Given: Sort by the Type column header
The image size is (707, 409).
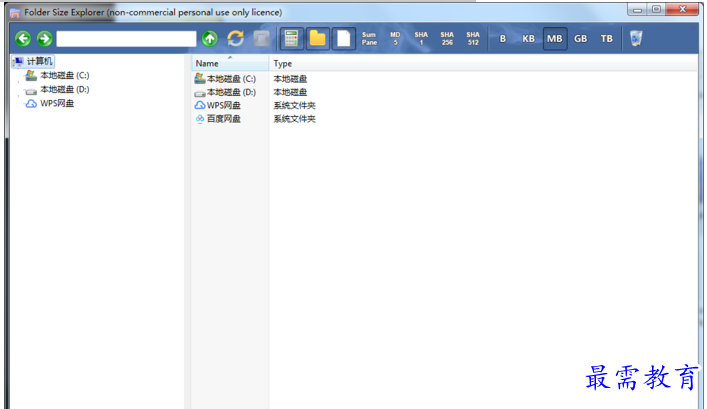Looking at the screenshot, I should [x=282, y=63].
